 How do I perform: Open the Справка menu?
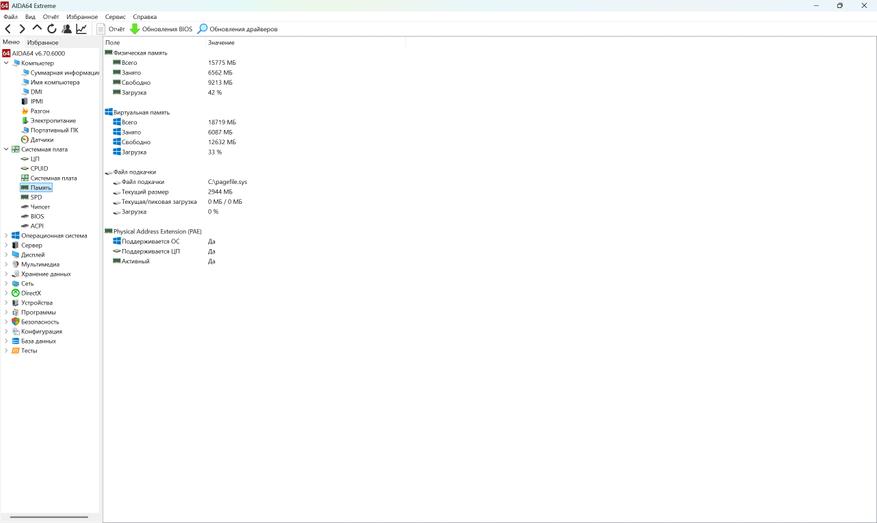pyautogui.click(x=145, y=17)
